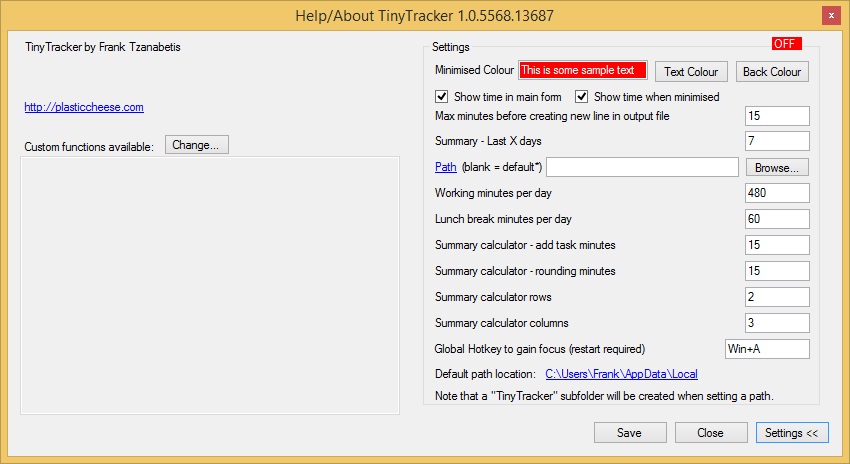Click the red OFF indicator label

(787, 43)
